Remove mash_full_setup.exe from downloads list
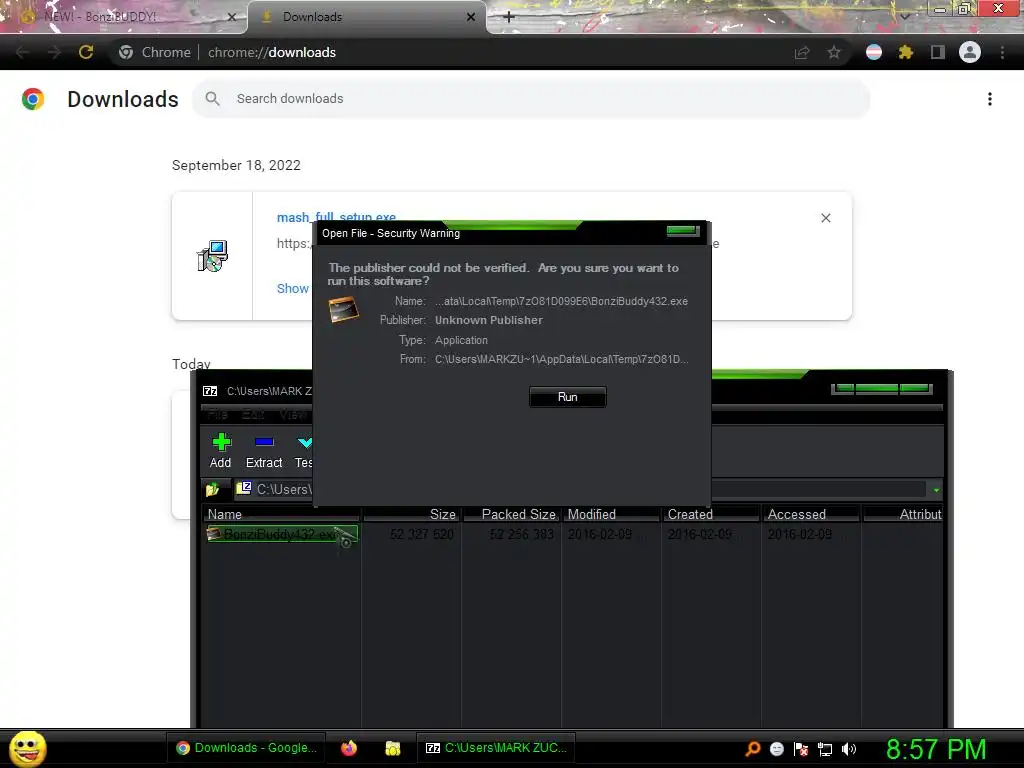The image size is (1024, 768). pos(825,218)
